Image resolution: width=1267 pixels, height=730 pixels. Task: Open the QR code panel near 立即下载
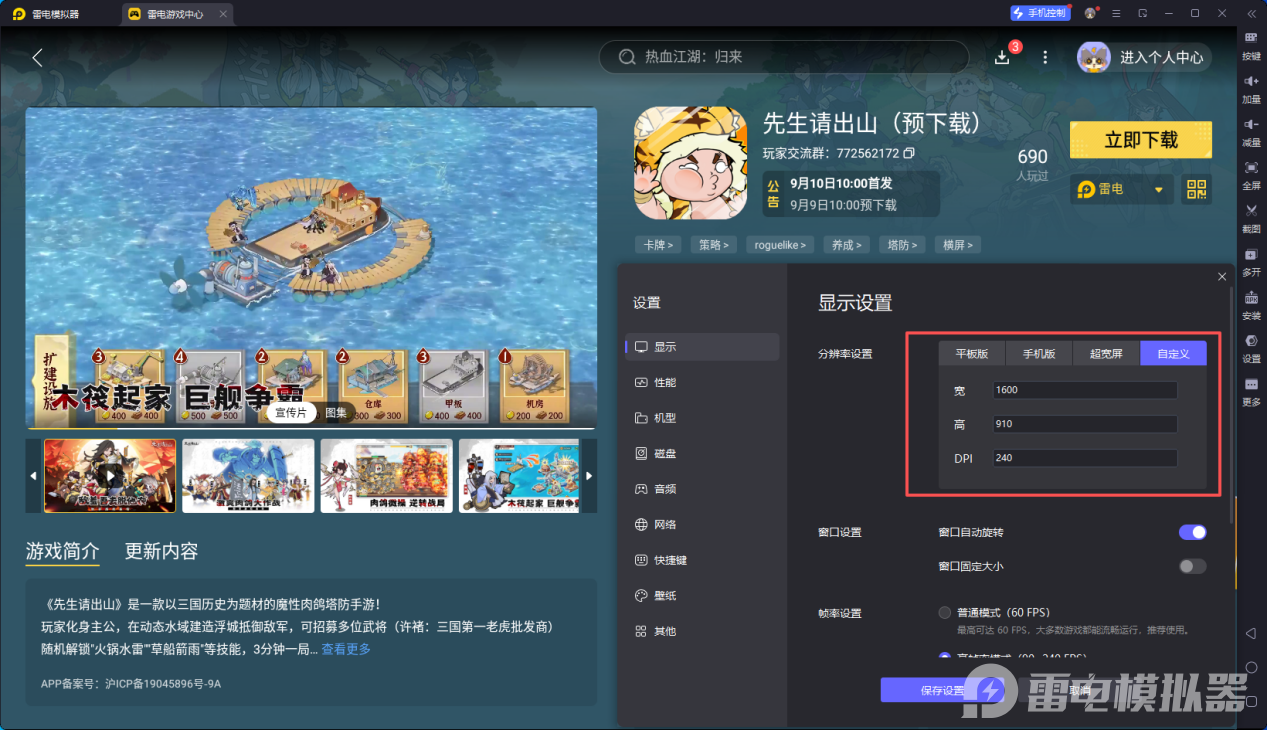pos(1196,189)
